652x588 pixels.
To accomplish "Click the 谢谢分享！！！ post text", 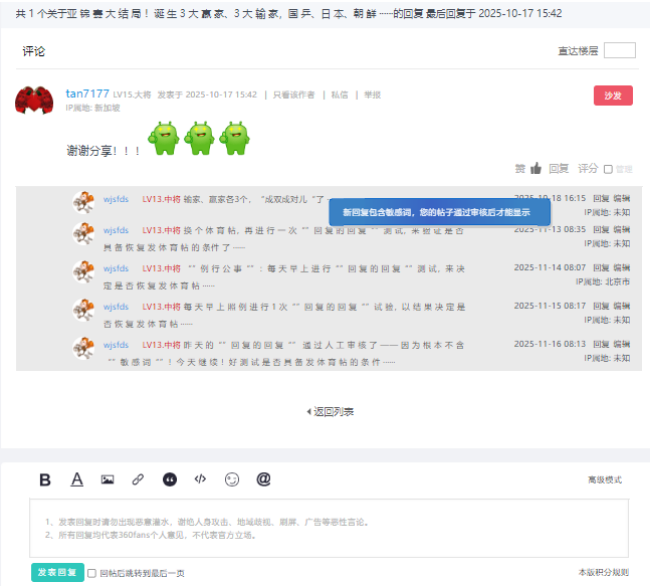I will [x=103, y=151].
